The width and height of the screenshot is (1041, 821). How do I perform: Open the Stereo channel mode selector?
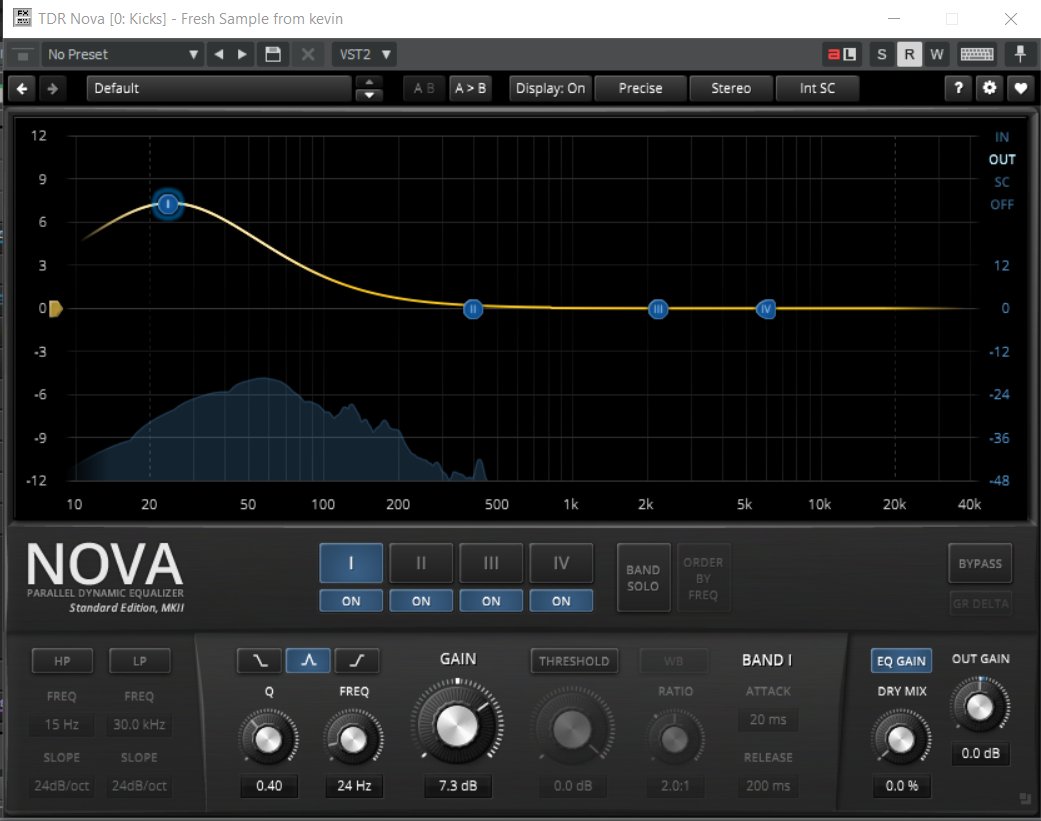tap(731, 88)
